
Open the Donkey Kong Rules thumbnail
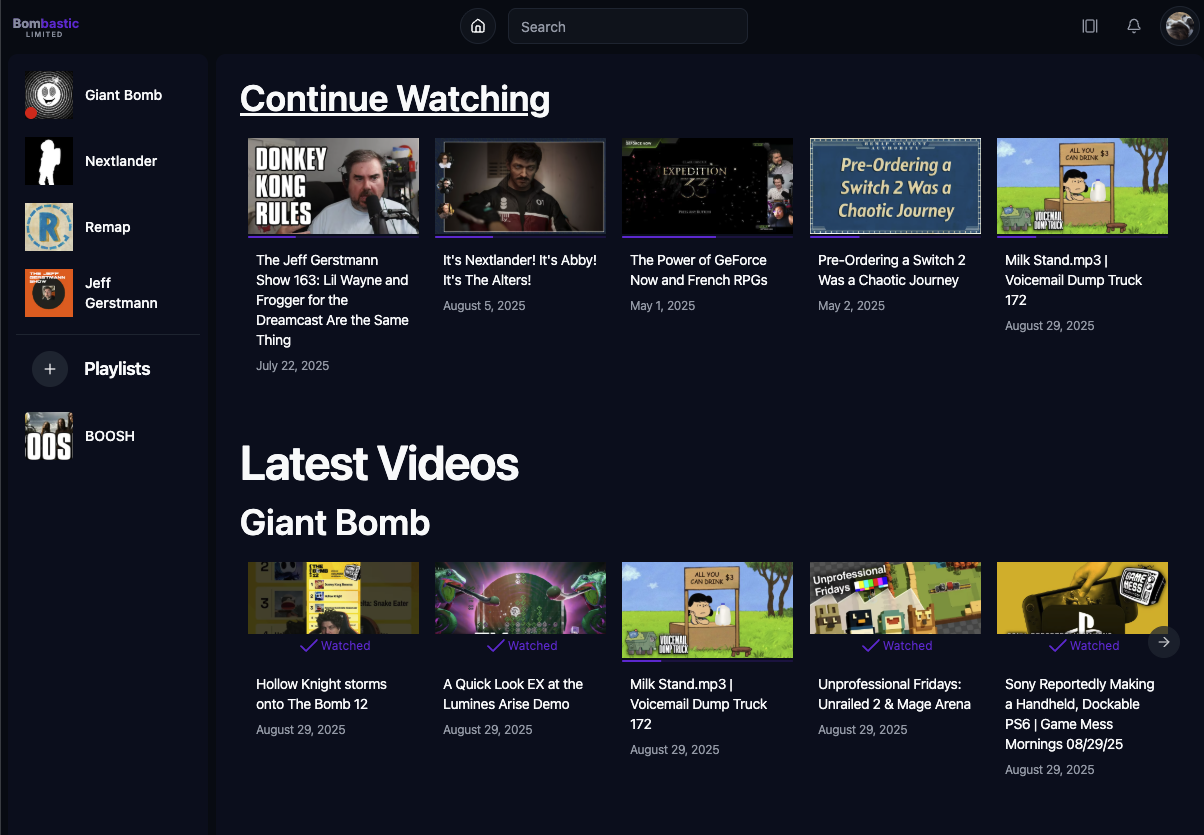[x=333, y=186]
